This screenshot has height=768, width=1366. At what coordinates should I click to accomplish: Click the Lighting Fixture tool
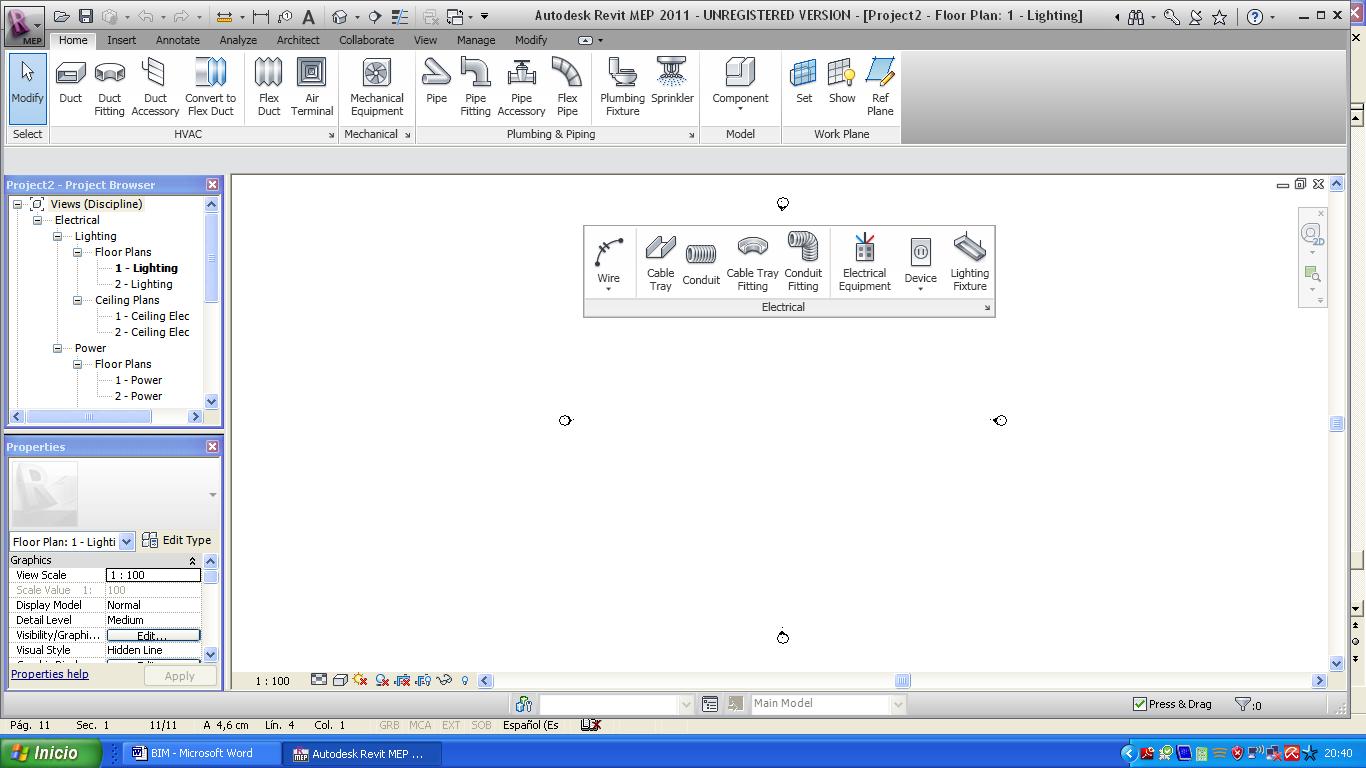pos(969,263)
